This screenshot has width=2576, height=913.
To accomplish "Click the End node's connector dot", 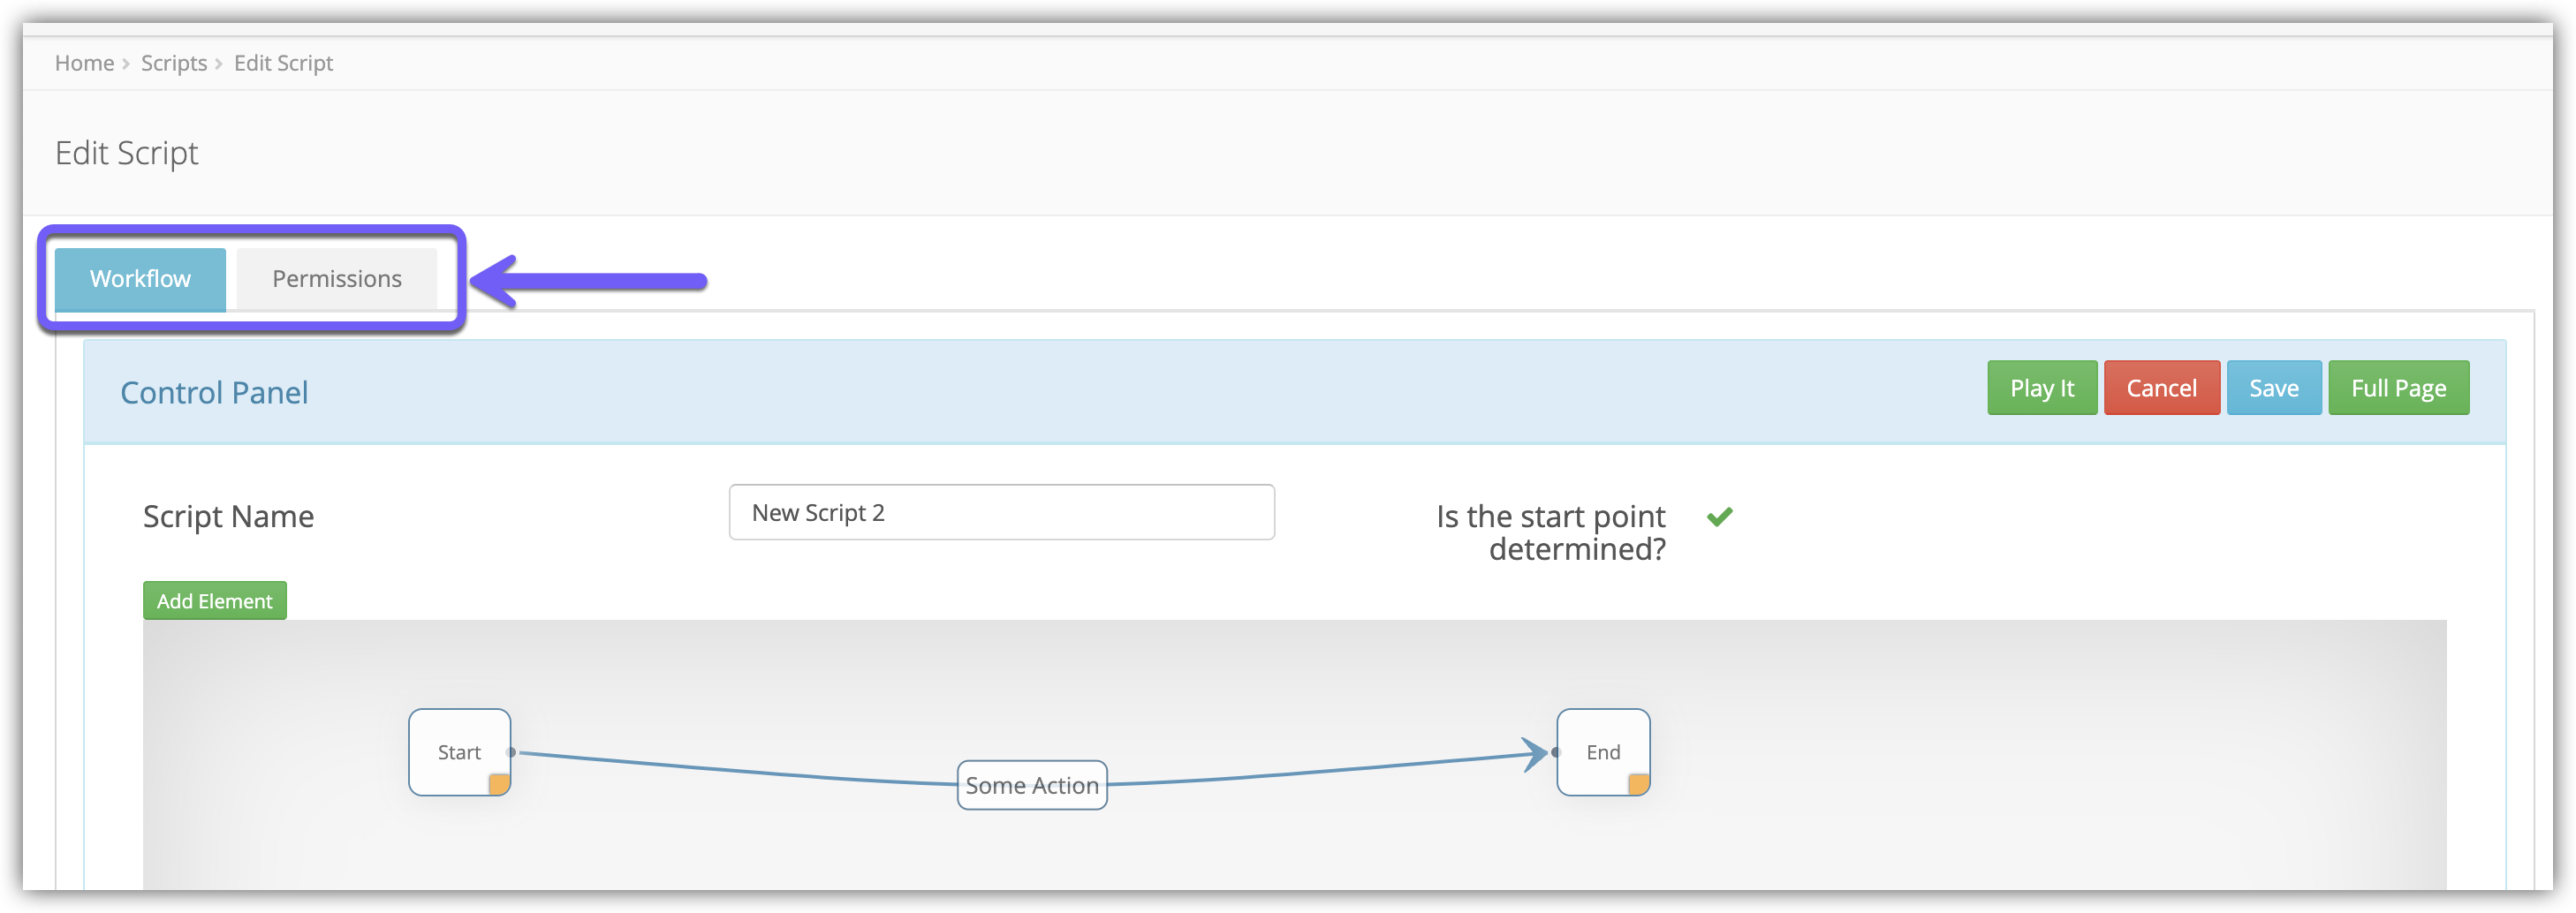I will pos(1555,752).
